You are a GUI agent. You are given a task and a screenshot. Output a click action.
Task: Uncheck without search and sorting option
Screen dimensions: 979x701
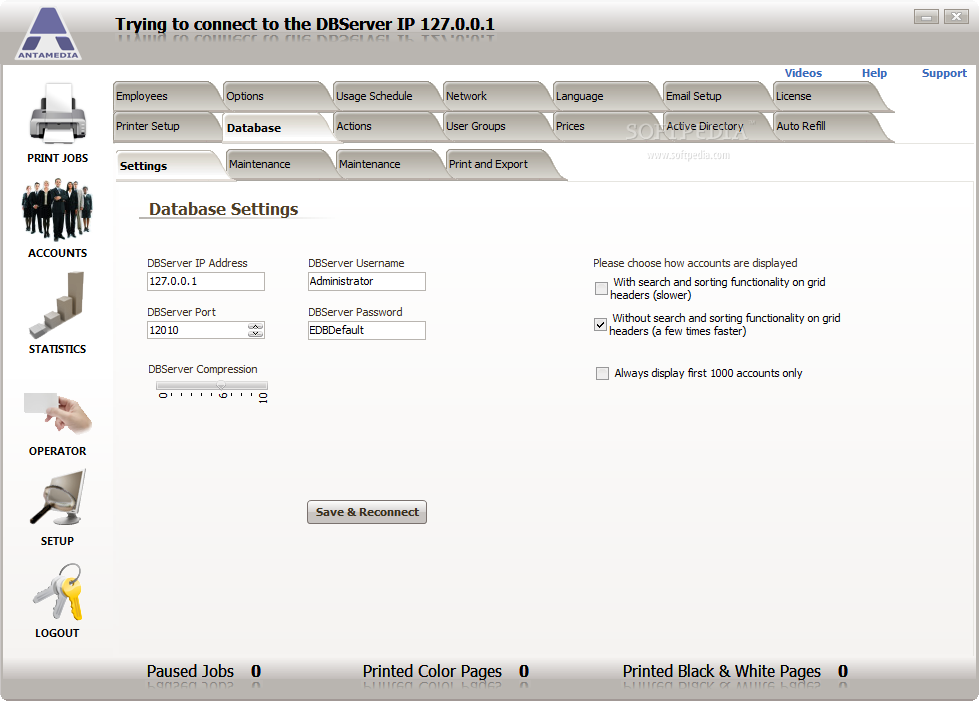point(600,325)
